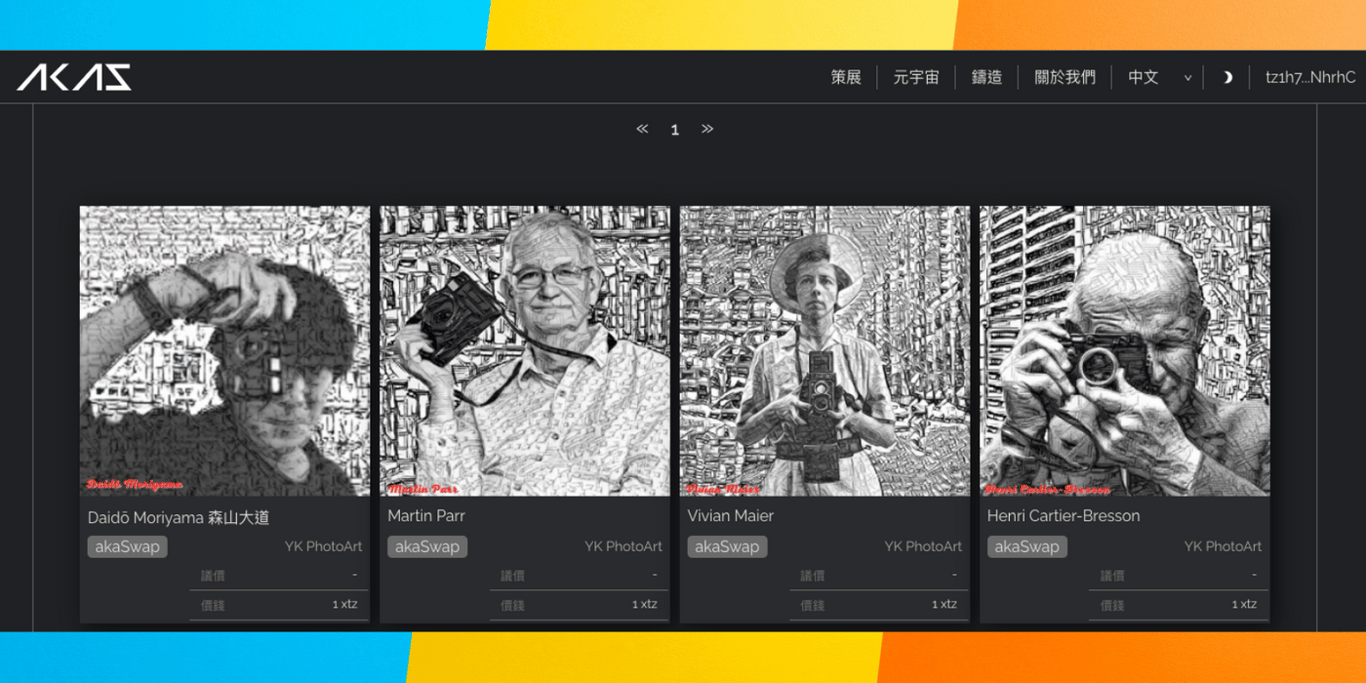1366x683 pixels.
Task: Click akaSwap tag on Daidō Moriyama card
Action: click(127, 547)
